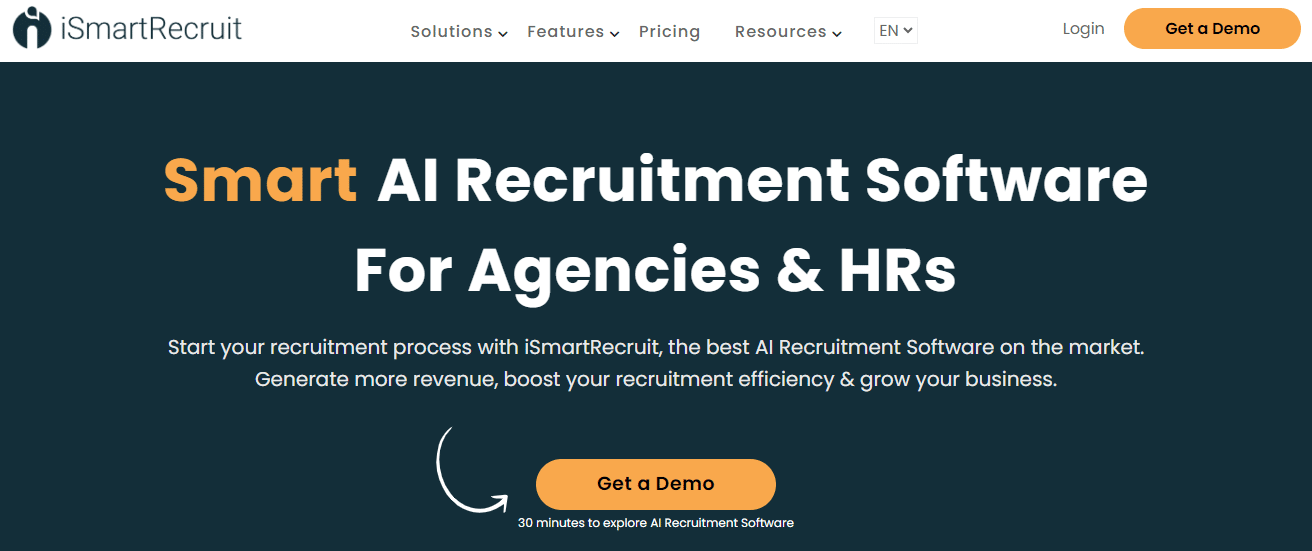Expand the chevron beside Features
The image size is (1312, 551).
coord(615,34)
